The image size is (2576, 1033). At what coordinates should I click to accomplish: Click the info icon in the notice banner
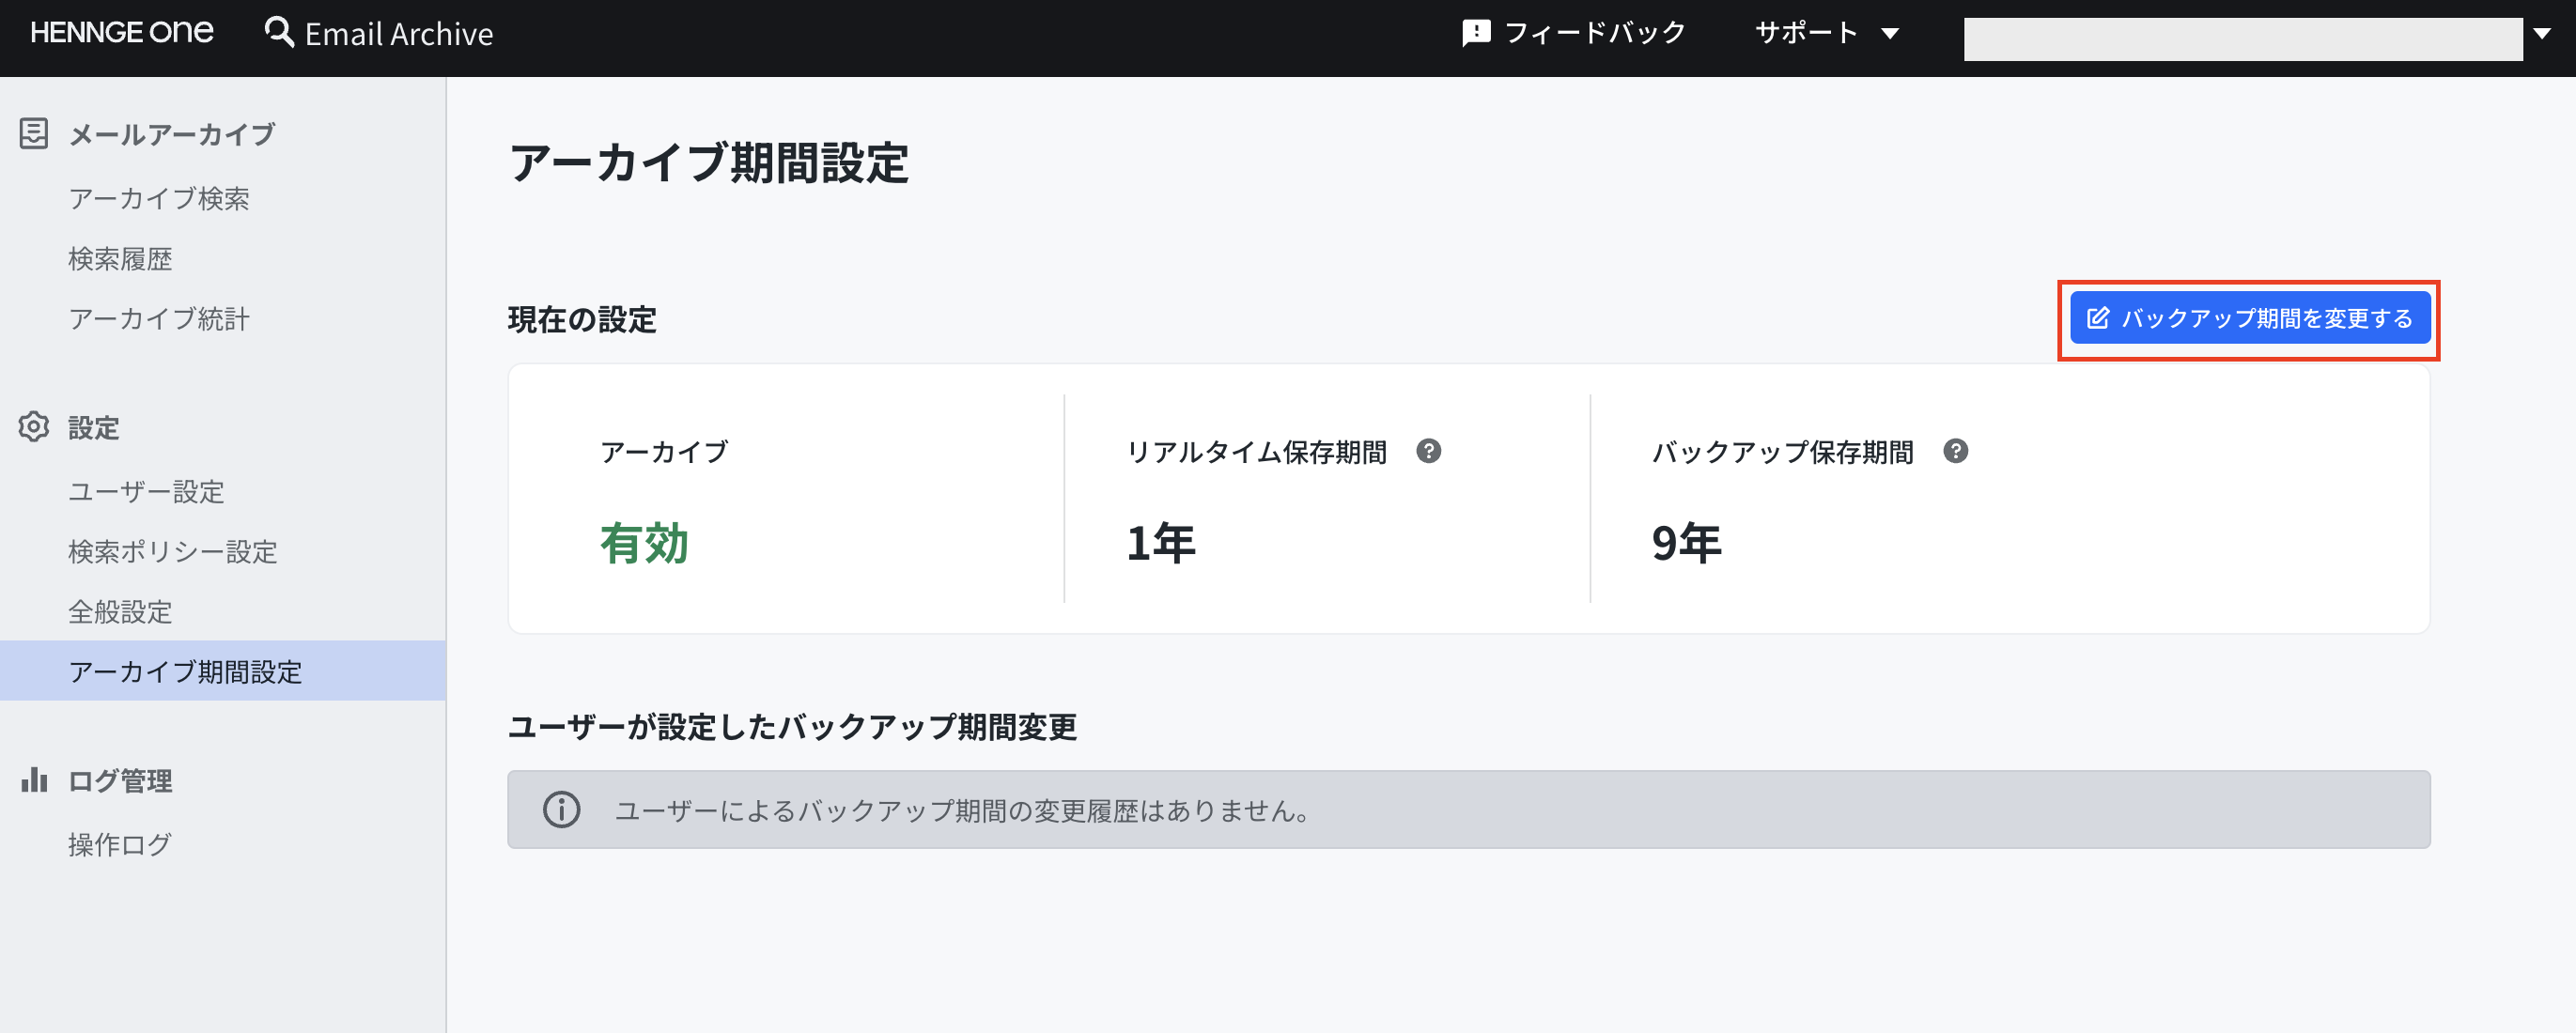(x=562, y=809)
